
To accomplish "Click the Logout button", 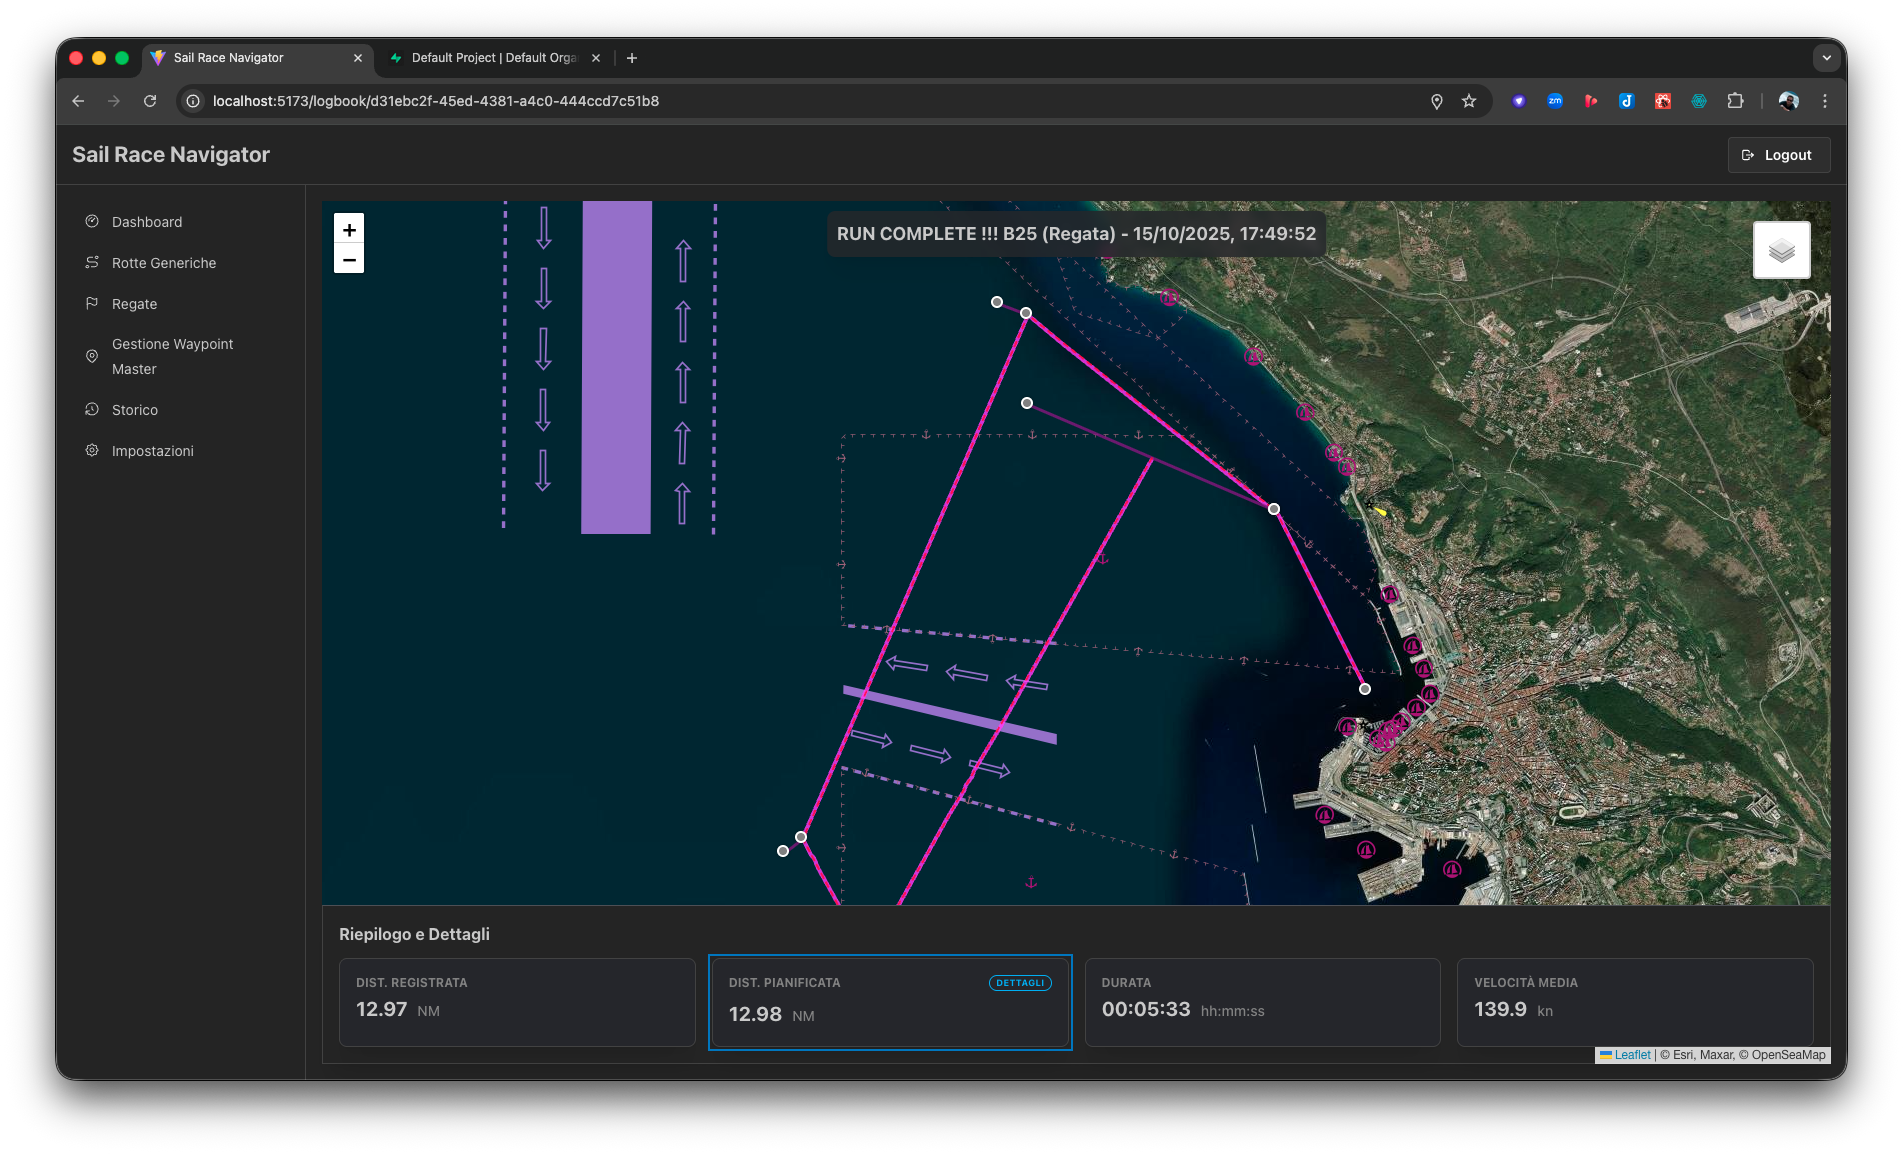I will pos(1778,155).
